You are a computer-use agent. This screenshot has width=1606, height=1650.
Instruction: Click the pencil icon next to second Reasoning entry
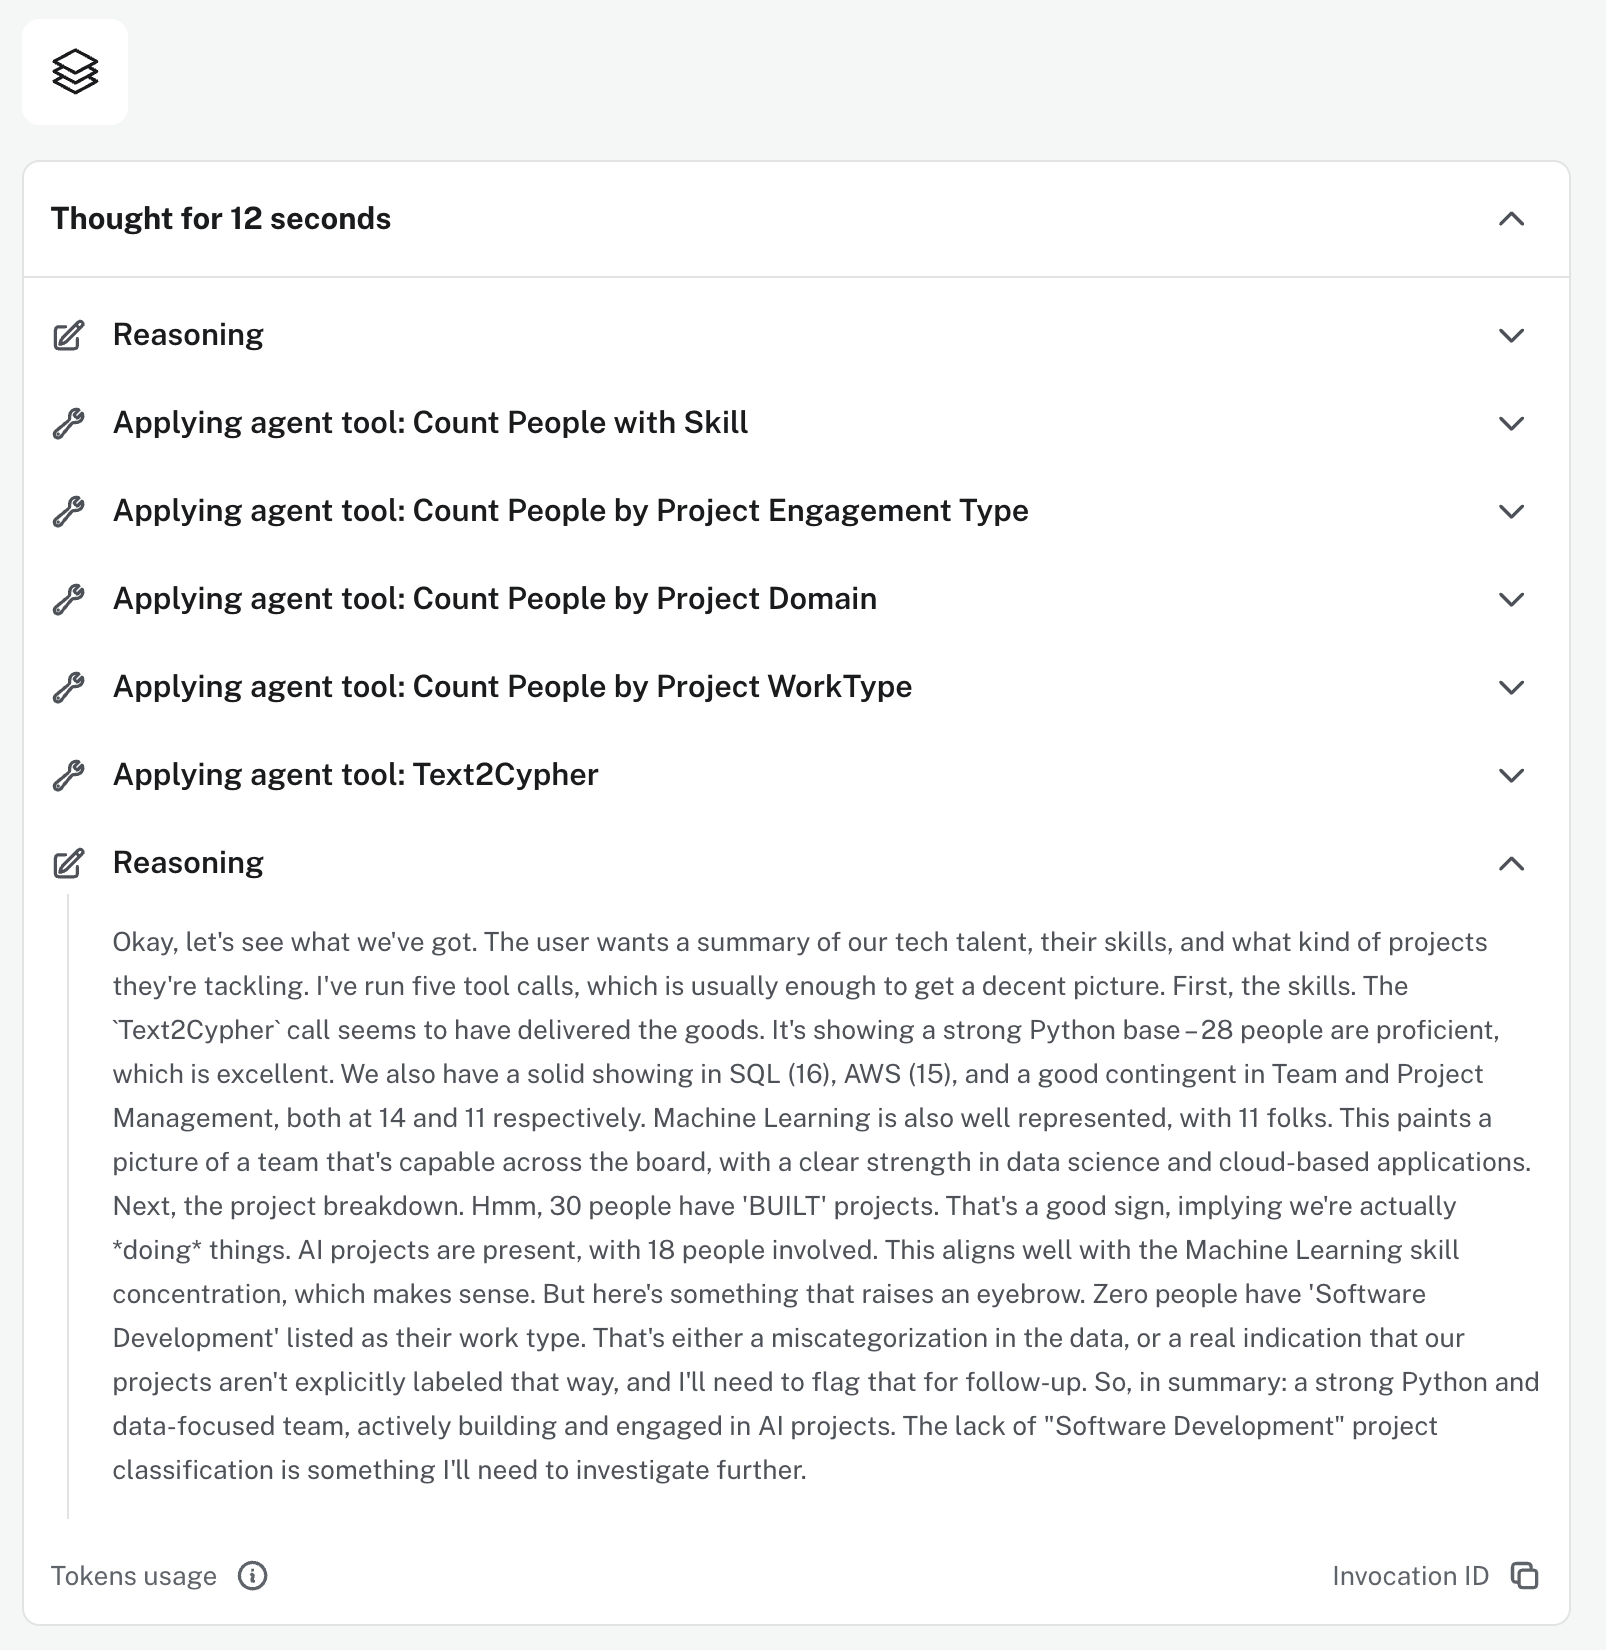point(67,862)
